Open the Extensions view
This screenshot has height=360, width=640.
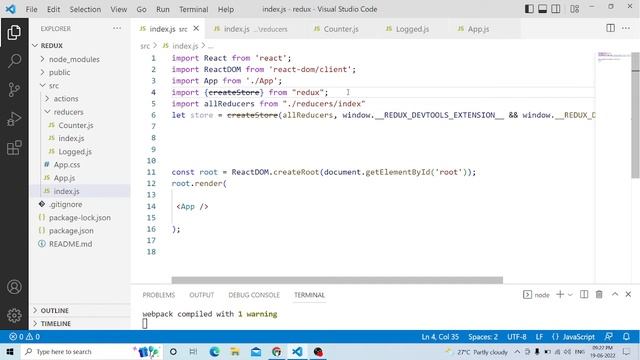click(14, 148)
